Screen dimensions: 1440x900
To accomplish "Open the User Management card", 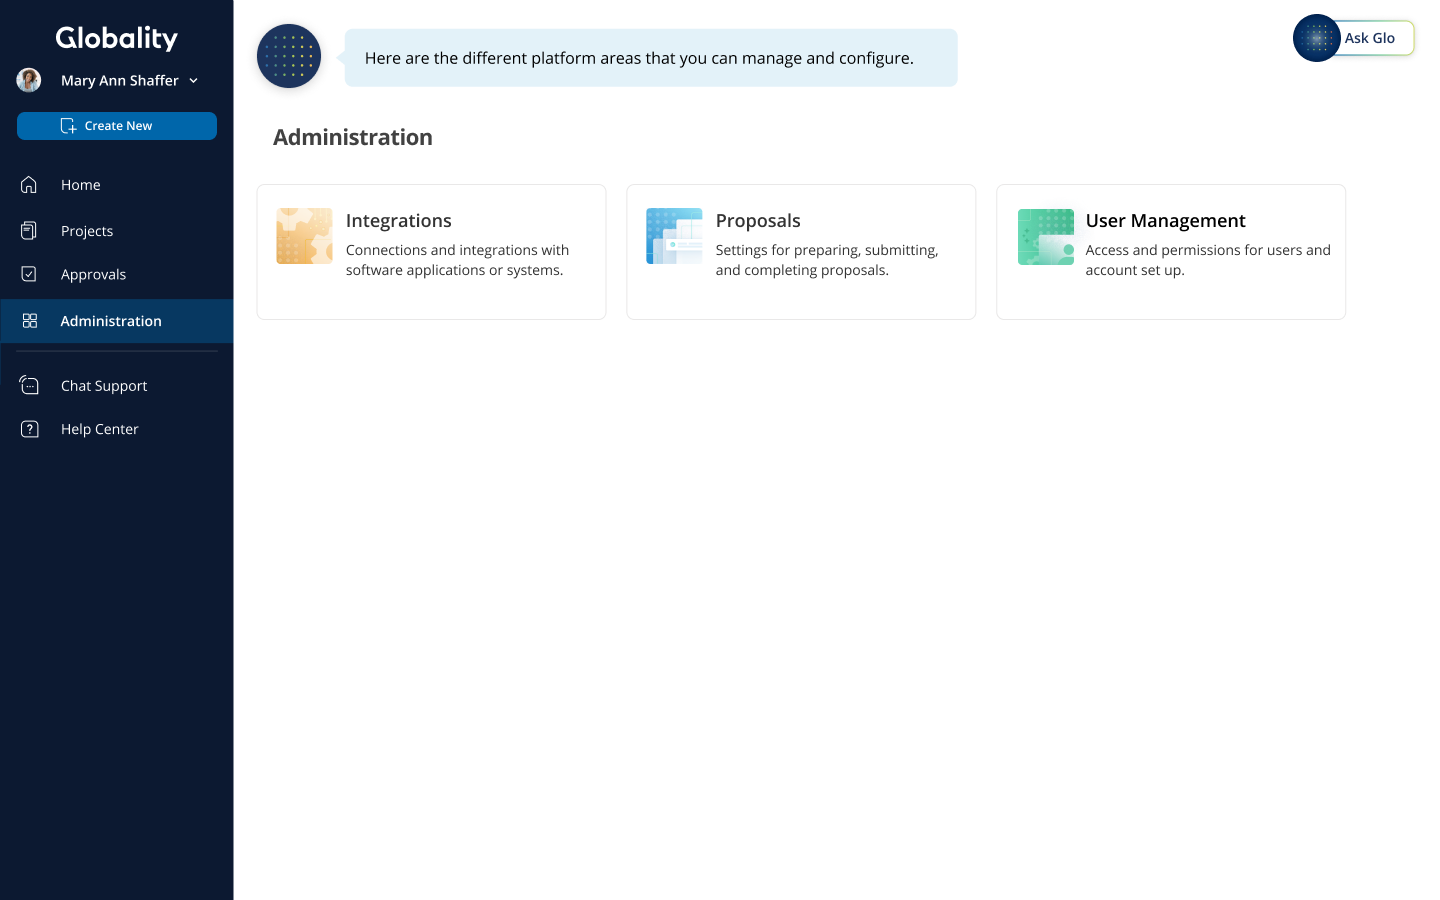I will [x=1170, y=251].
